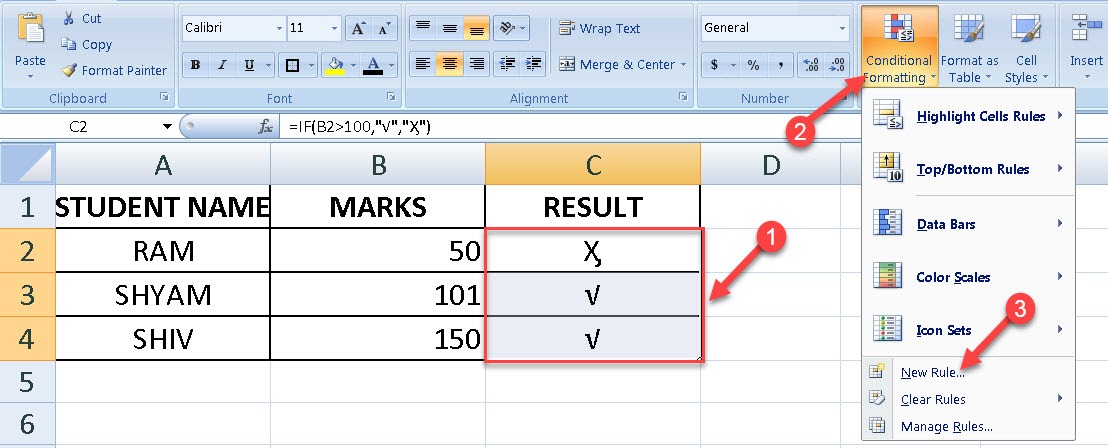The height and width of the screenshot is (448, 1108).
Task: Toggle Italic formatting
Action: point(222,65)
